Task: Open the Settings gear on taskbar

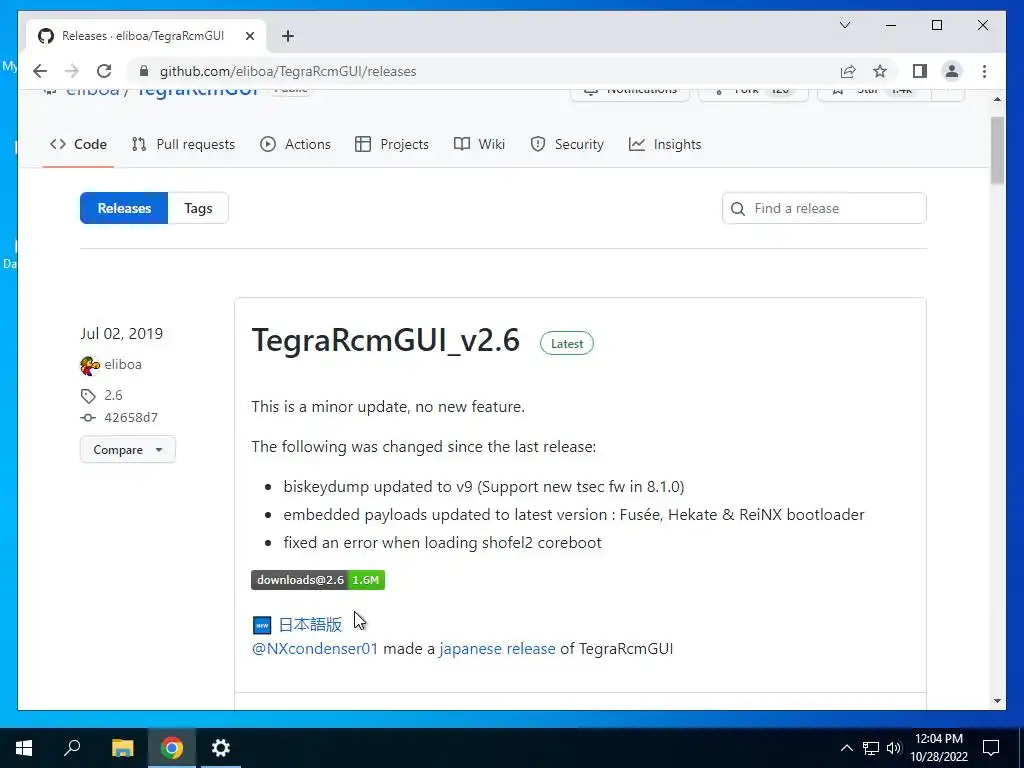Action: tap(221, 748)
